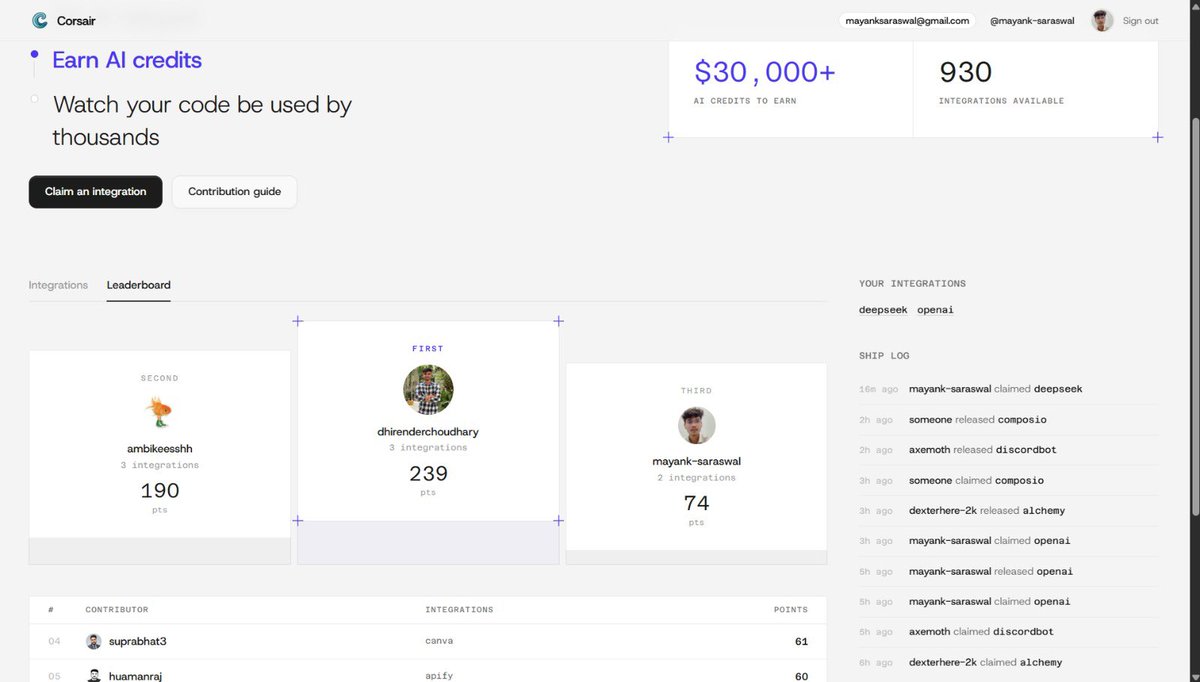Viewport: 1200px width, 682px height.
Task: Click the Points column header
Action: click(x=790, y=609)
